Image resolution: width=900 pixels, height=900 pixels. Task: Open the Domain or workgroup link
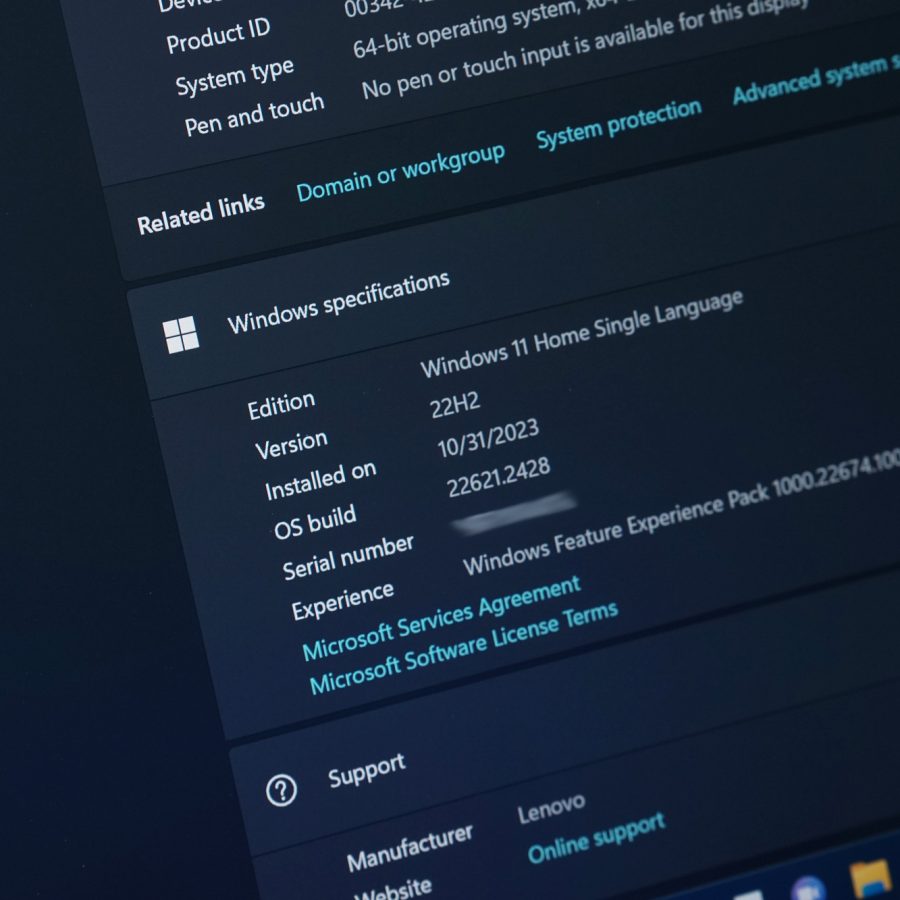401,172
